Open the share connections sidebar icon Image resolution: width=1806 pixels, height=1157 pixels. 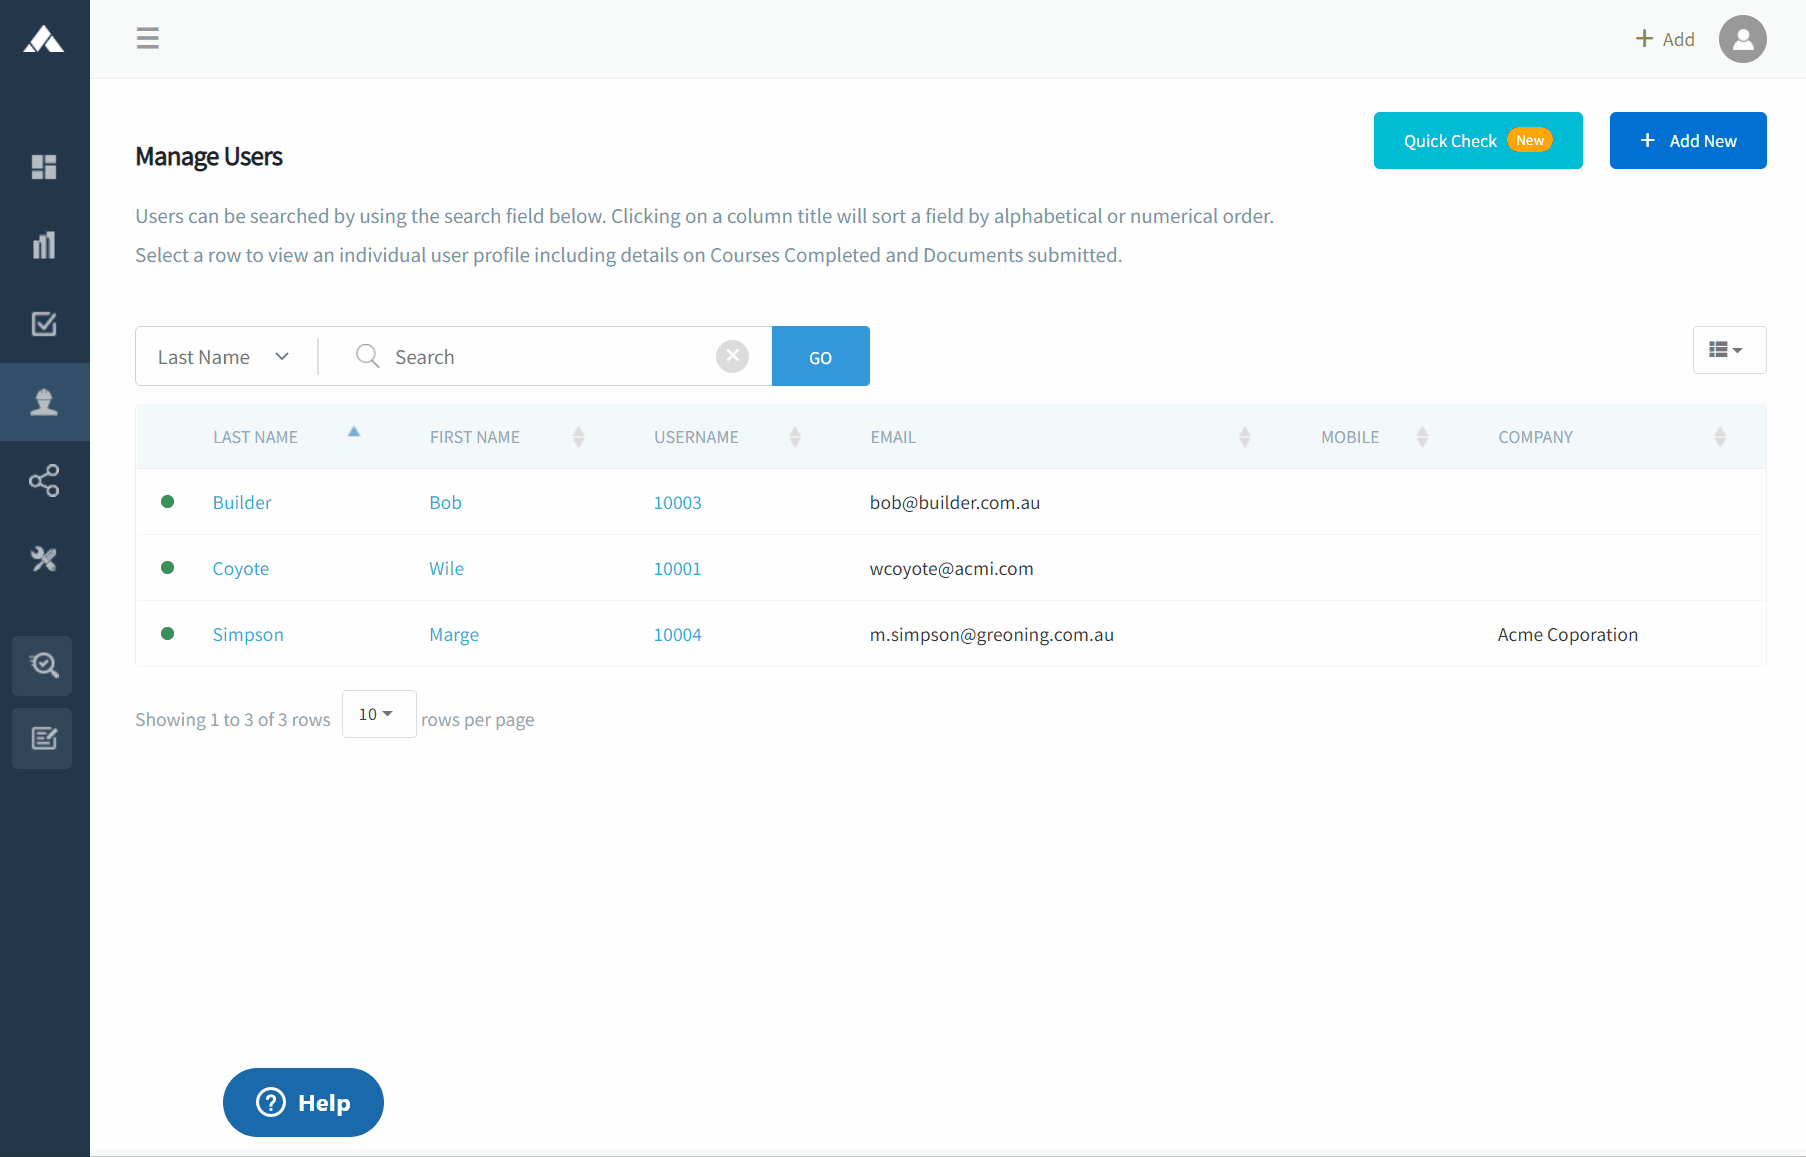click(x=44, y=481)
